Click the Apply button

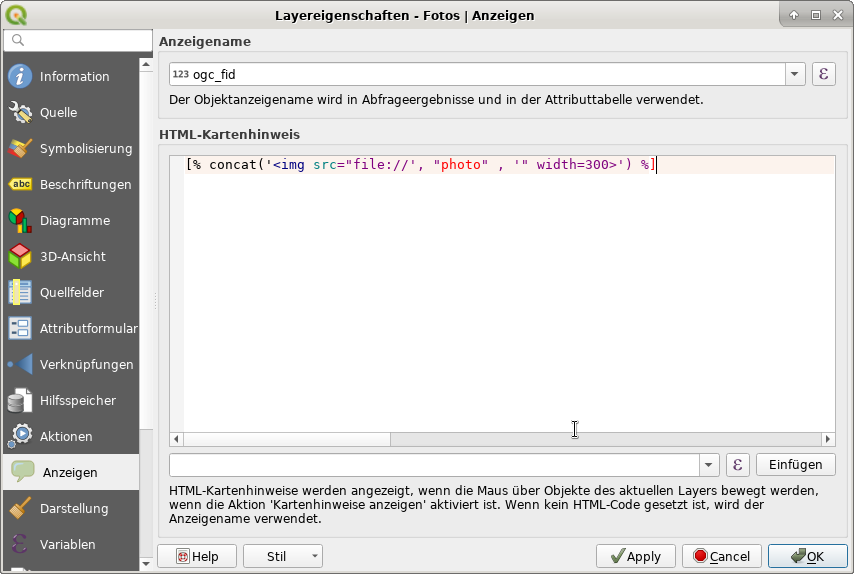[x=635, y=556]
